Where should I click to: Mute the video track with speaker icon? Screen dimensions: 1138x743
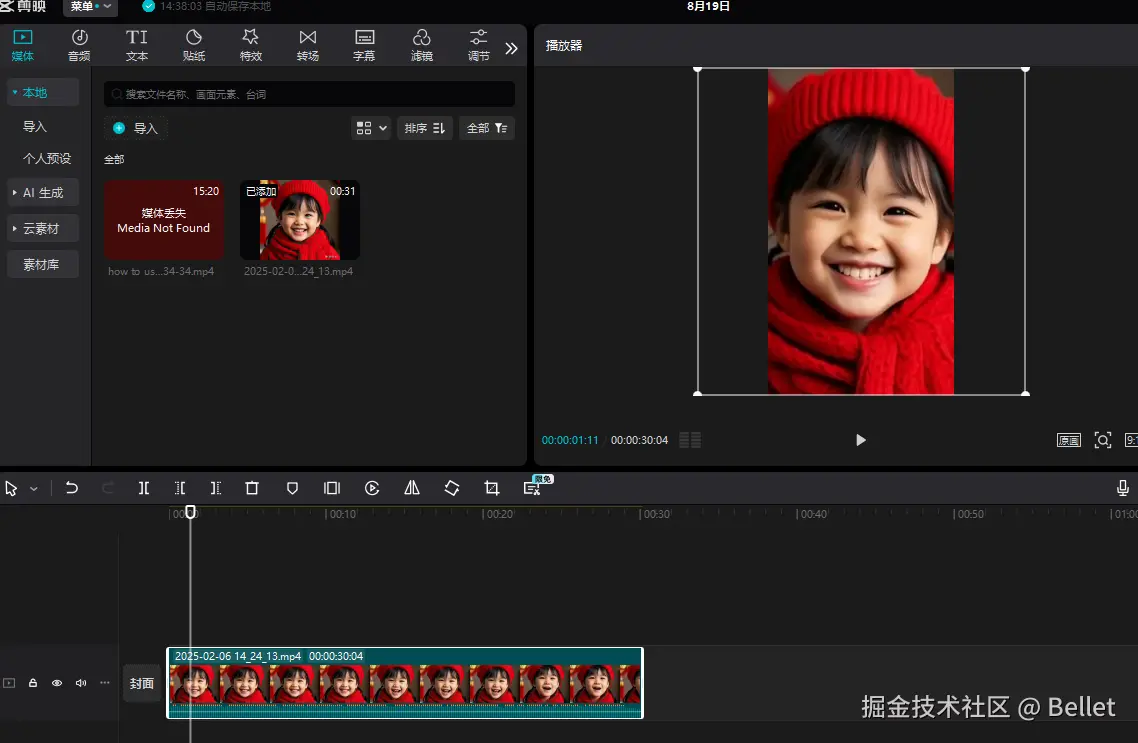[81, 683]
